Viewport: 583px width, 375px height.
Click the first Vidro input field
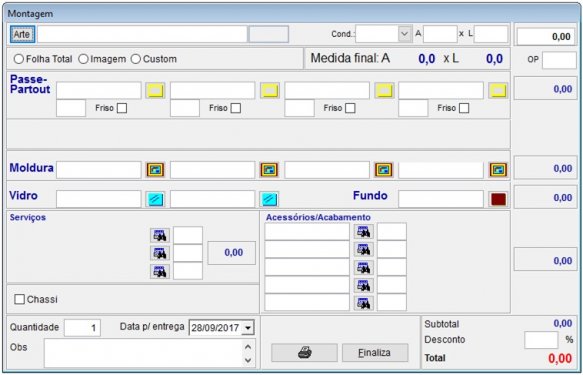point(99,199)
